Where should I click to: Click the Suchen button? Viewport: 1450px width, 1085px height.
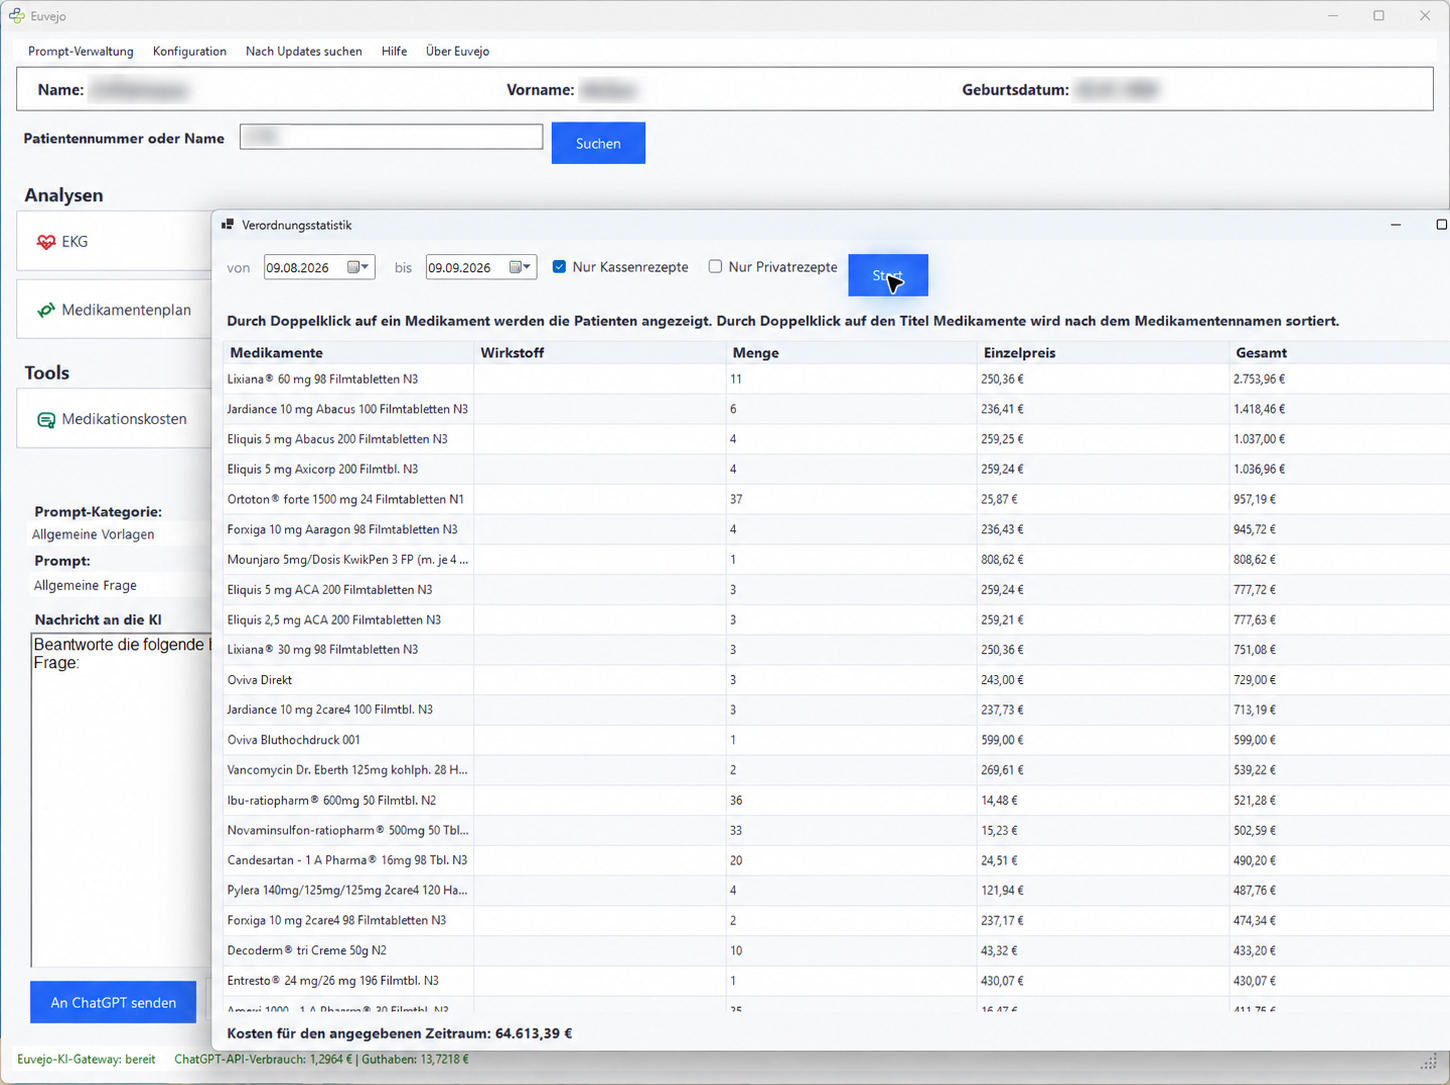[598, 143]
